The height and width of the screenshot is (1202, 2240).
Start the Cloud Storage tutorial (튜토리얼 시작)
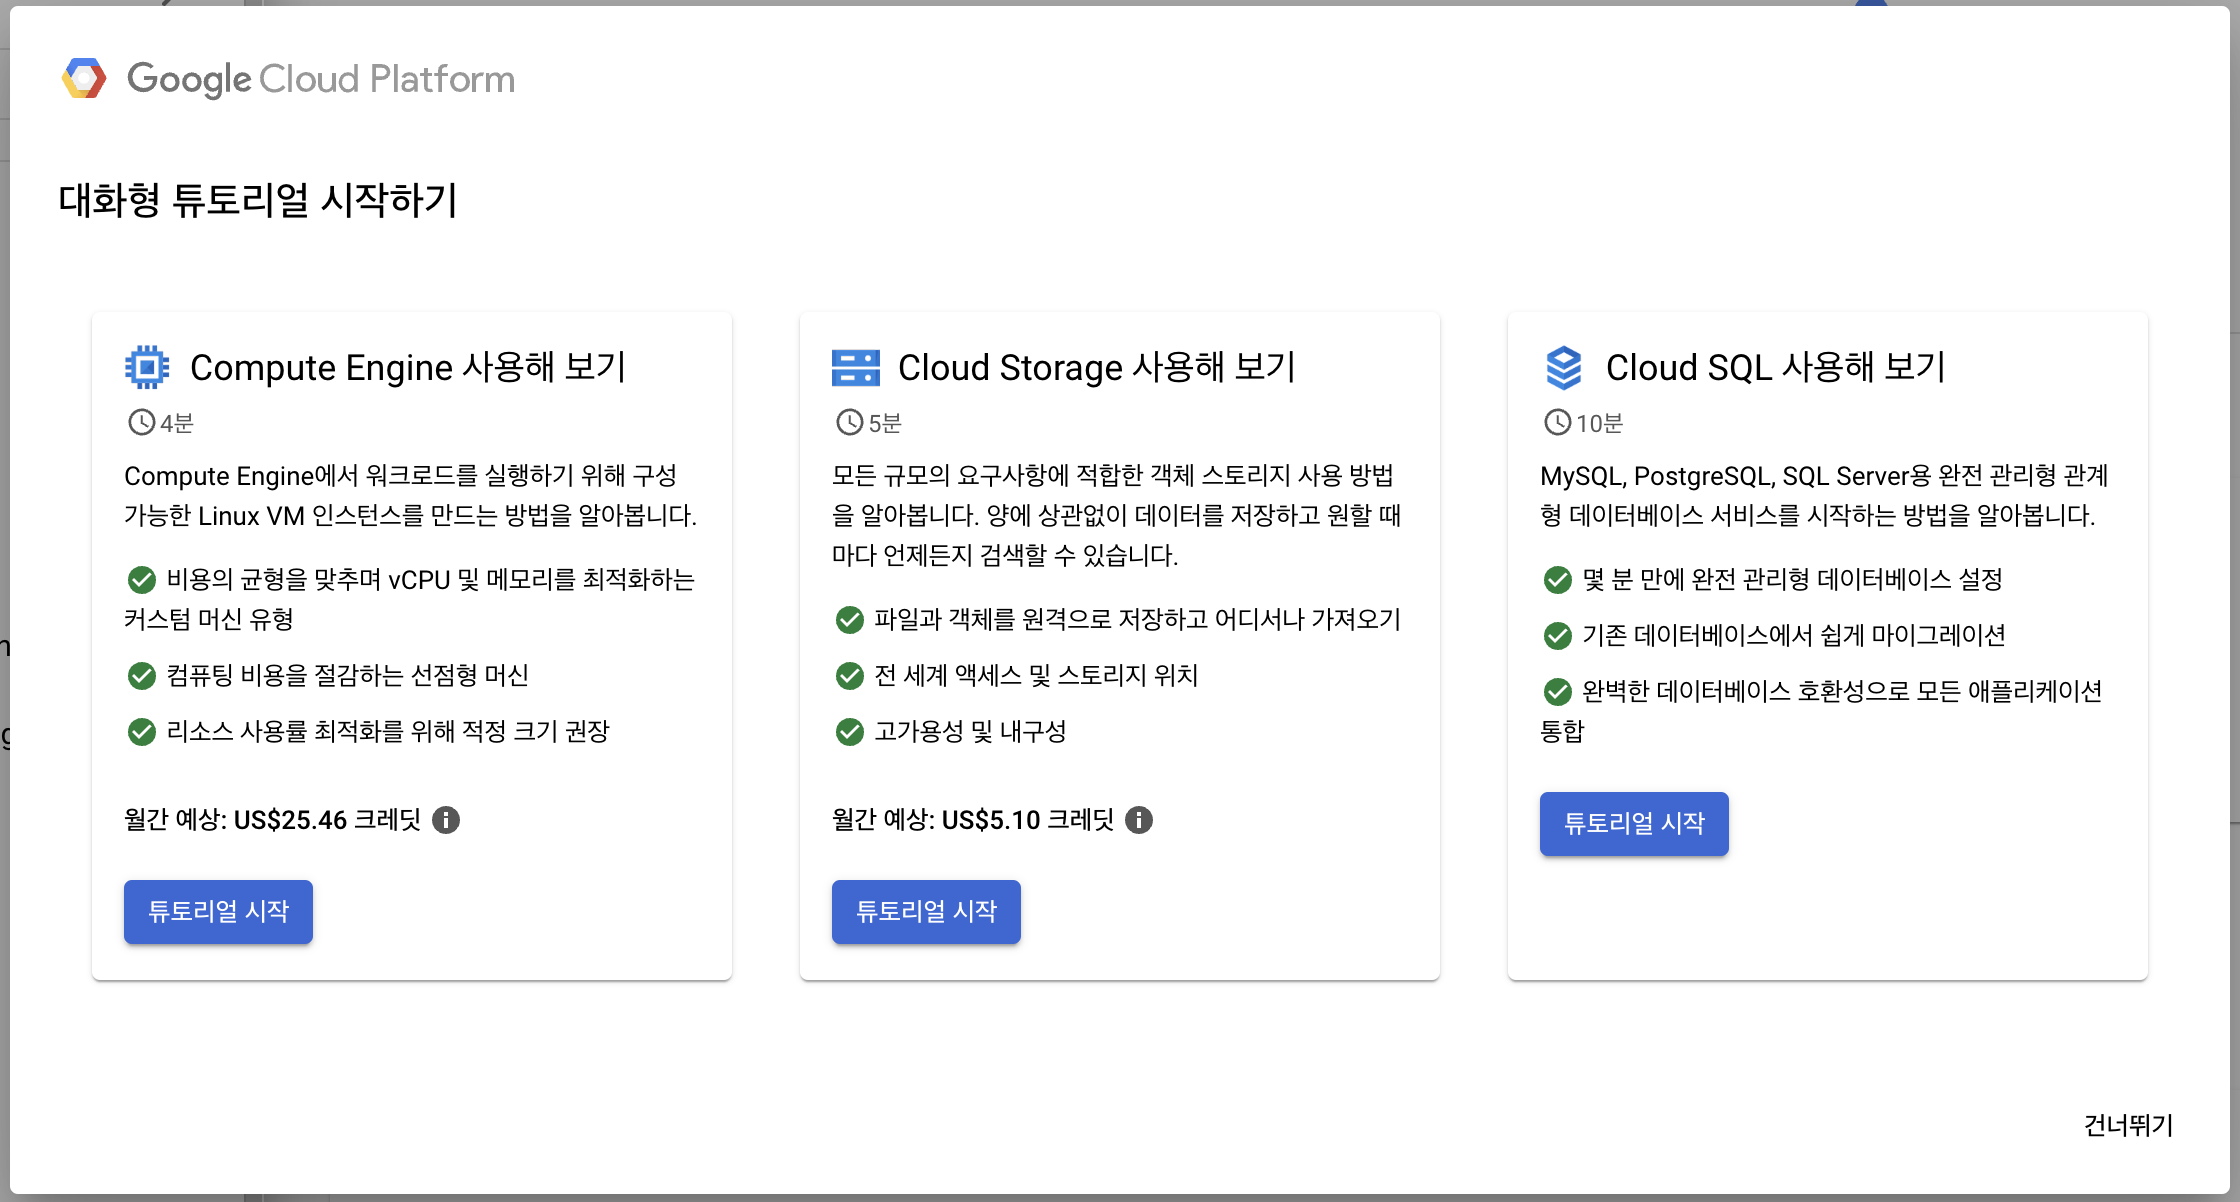[x=926, y=911]
